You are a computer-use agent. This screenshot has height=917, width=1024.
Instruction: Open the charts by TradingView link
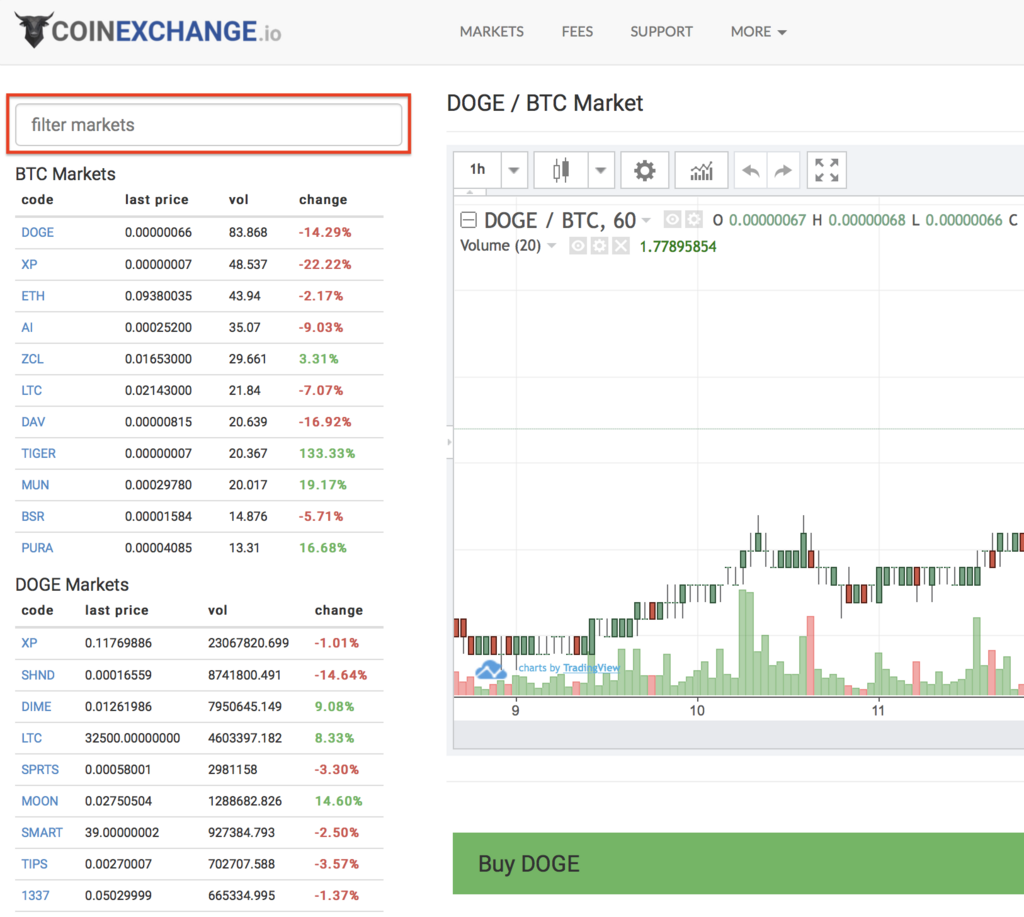point(569,668)
